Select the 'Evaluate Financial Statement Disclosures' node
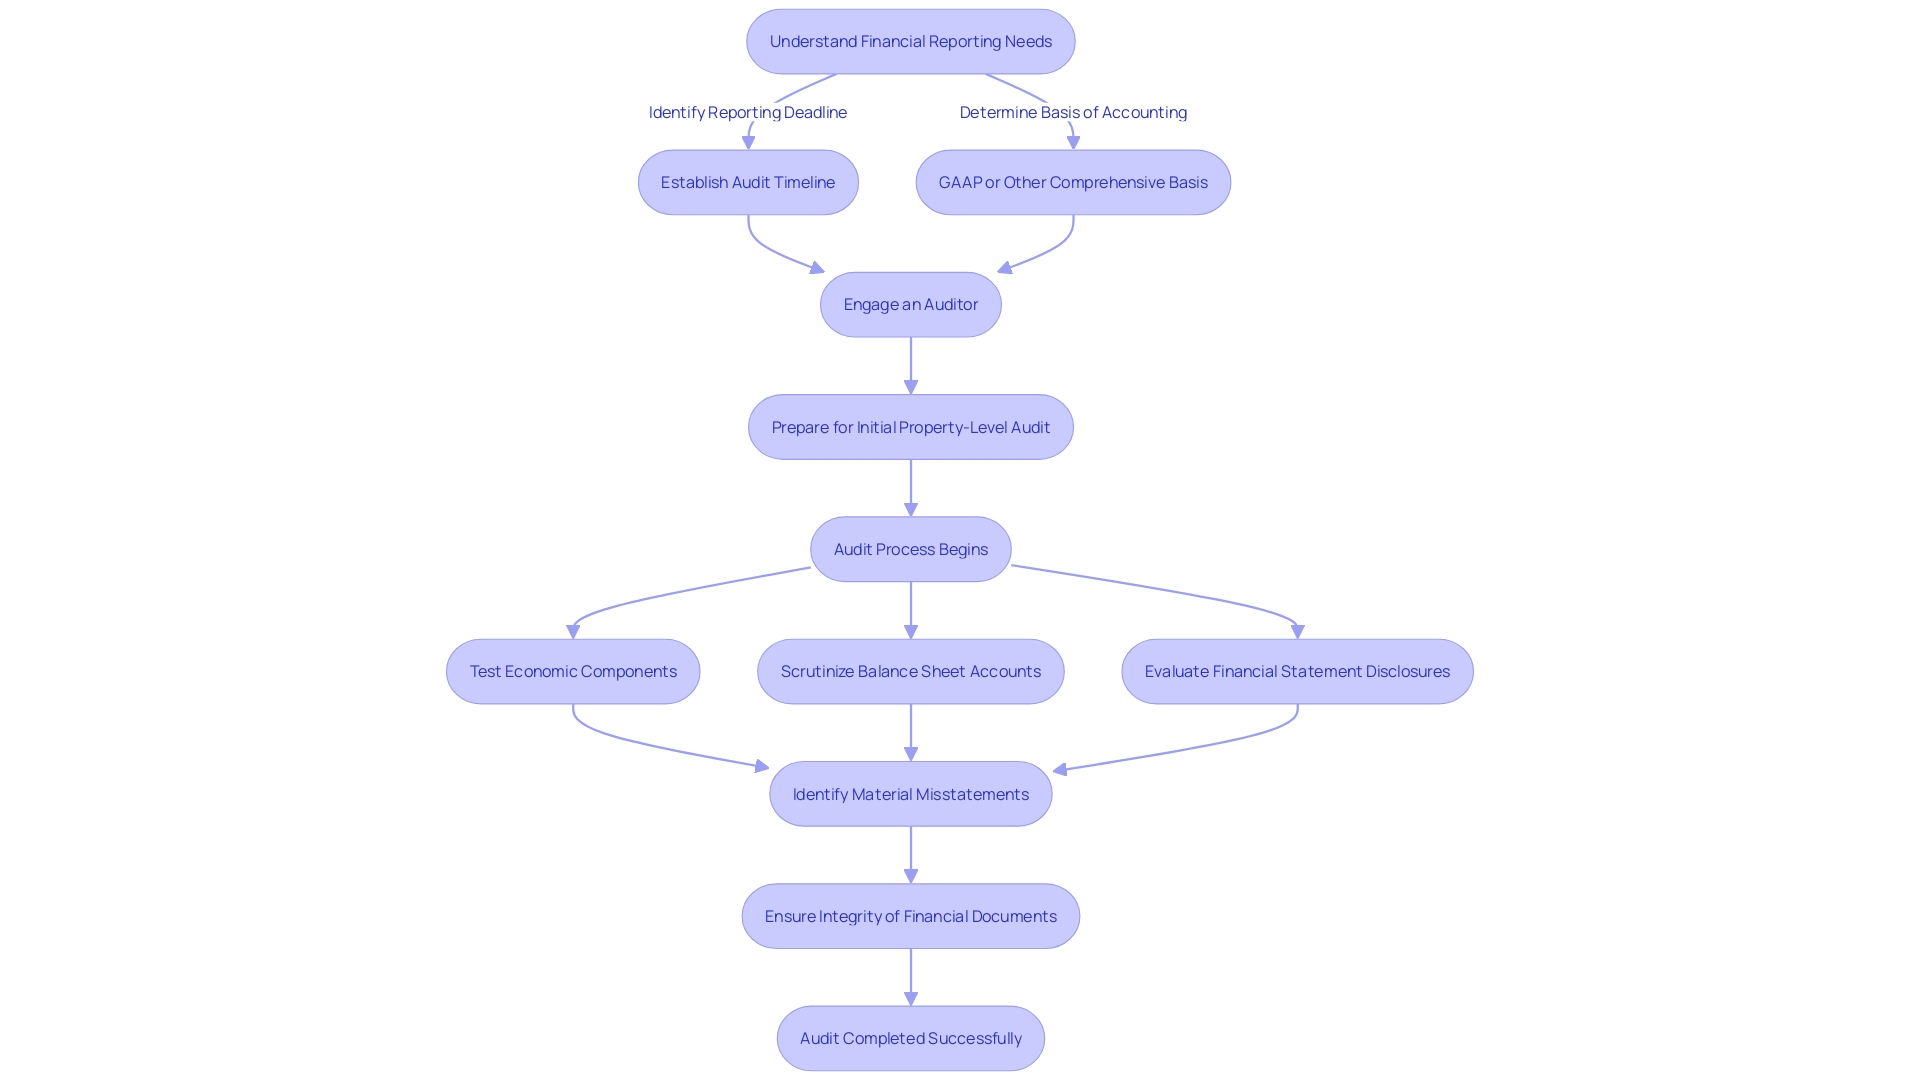Screen dimensions: 1920x1080 1296,671
